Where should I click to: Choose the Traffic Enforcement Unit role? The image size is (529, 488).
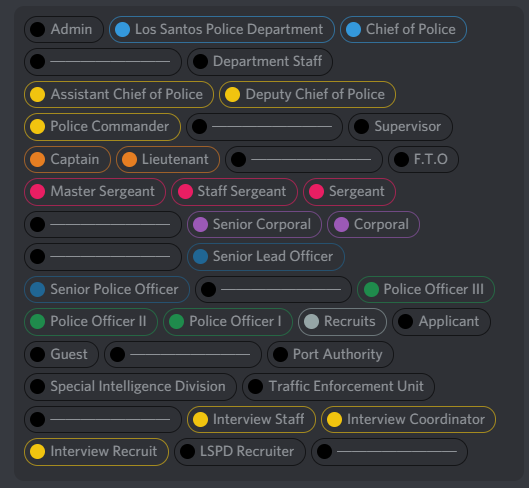[x=338, y=387]
